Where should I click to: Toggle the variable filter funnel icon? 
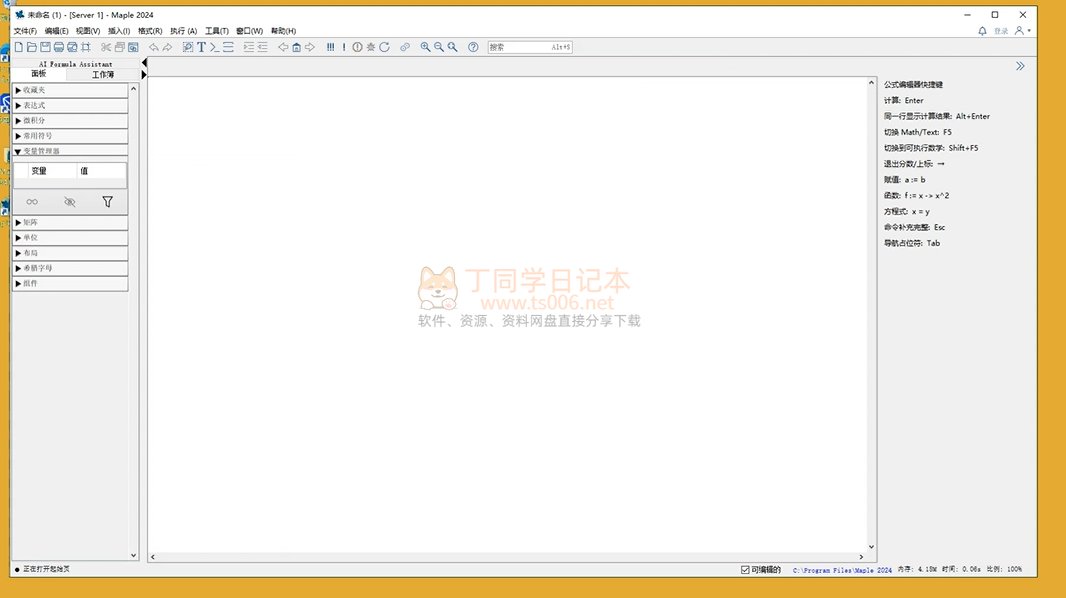click(107, 202)
